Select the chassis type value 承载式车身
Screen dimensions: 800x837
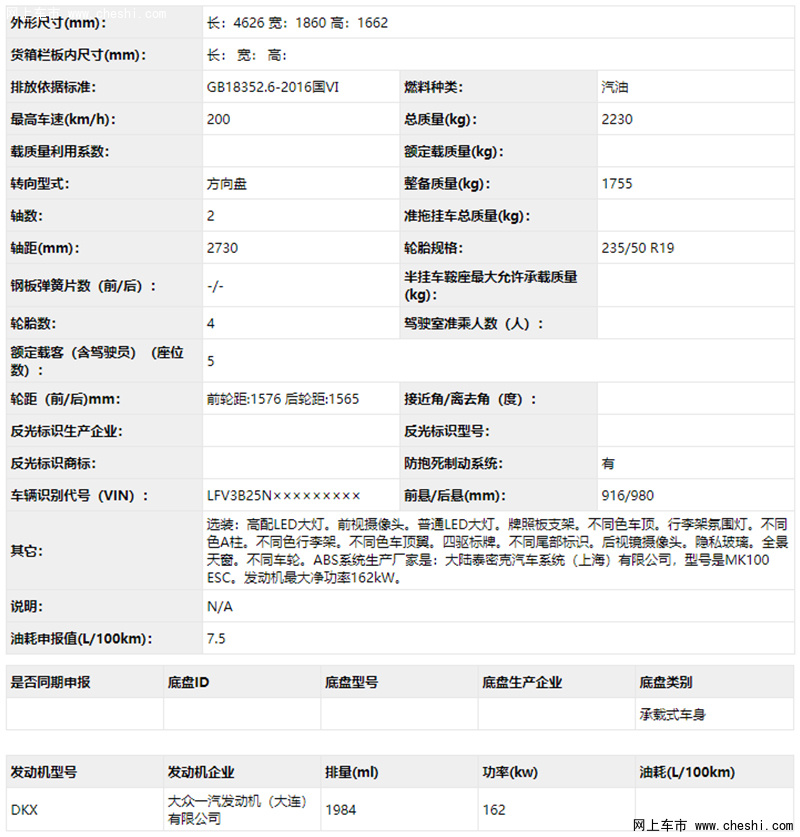coord(672,714)
